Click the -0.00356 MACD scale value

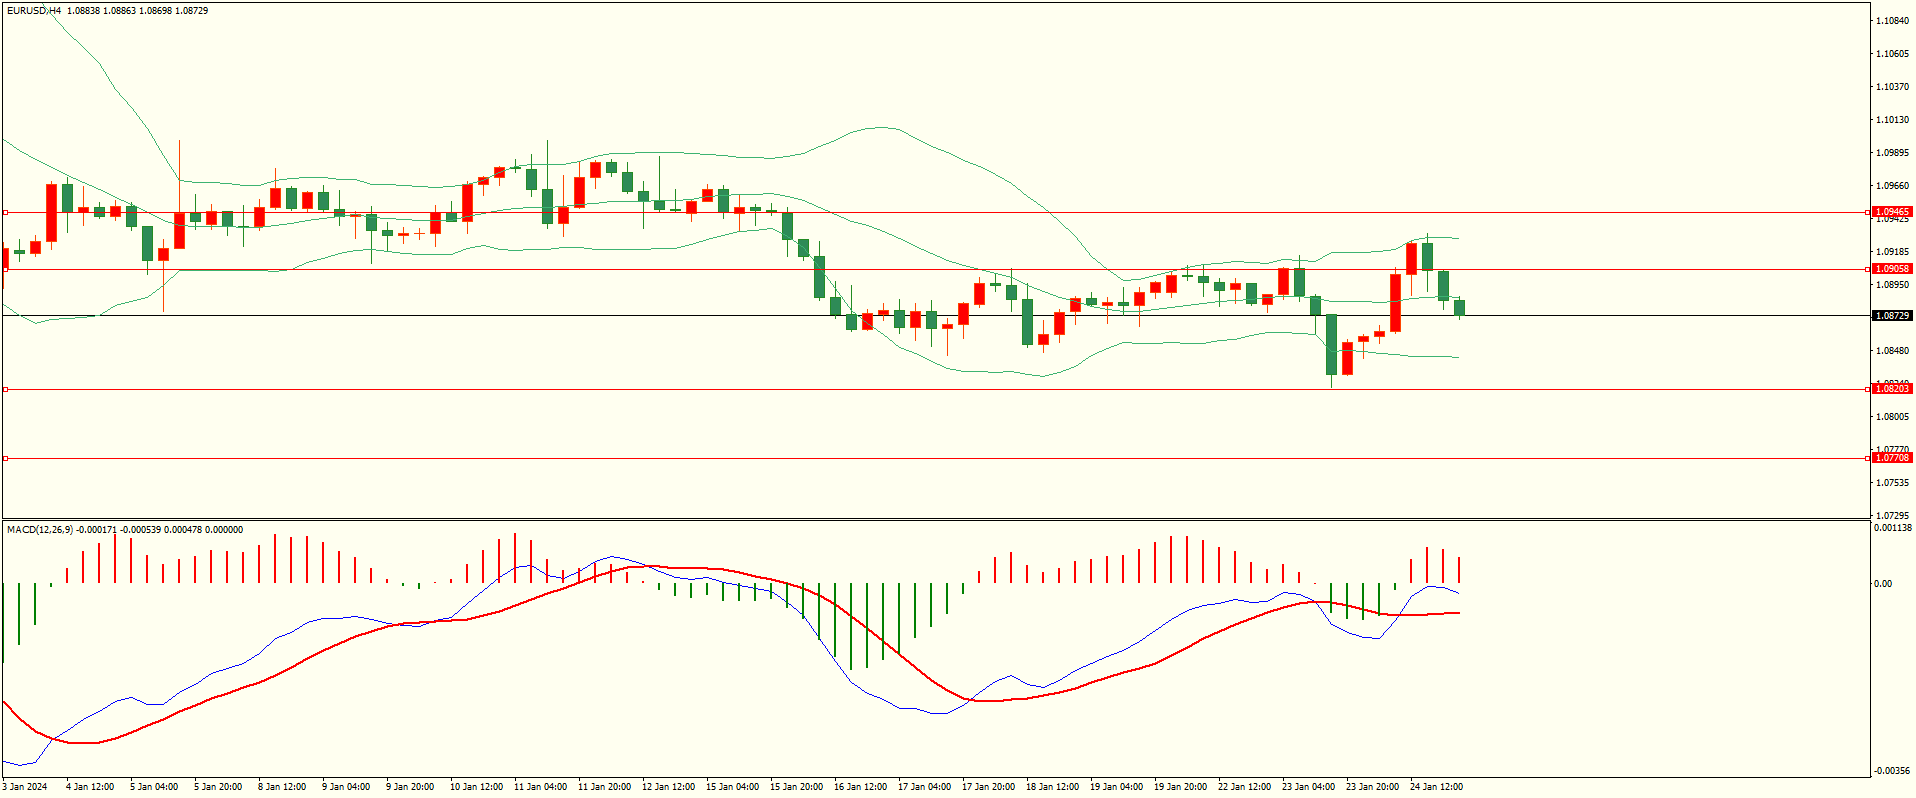click(1892, 771)
